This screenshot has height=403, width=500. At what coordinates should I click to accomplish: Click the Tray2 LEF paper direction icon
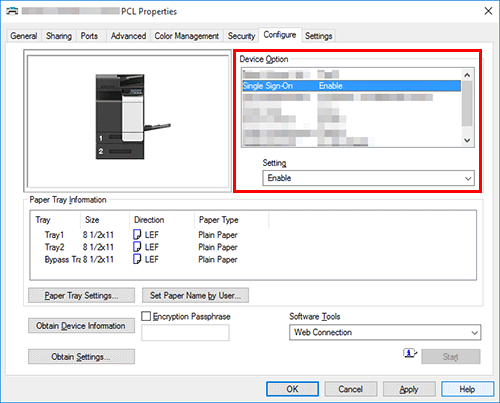click(x=137, y=247)
